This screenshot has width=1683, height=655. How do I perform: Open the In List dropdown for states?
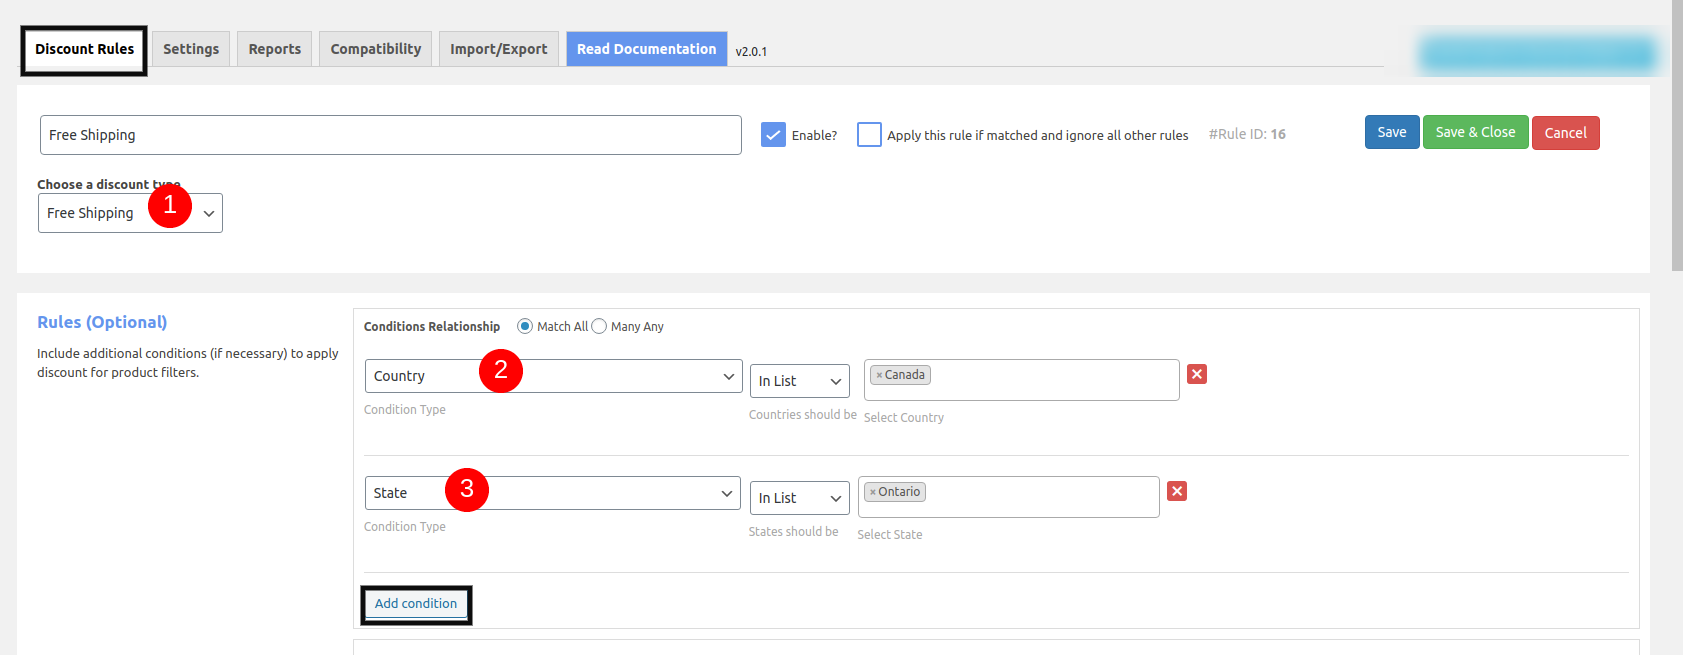[x=799, y=498]
